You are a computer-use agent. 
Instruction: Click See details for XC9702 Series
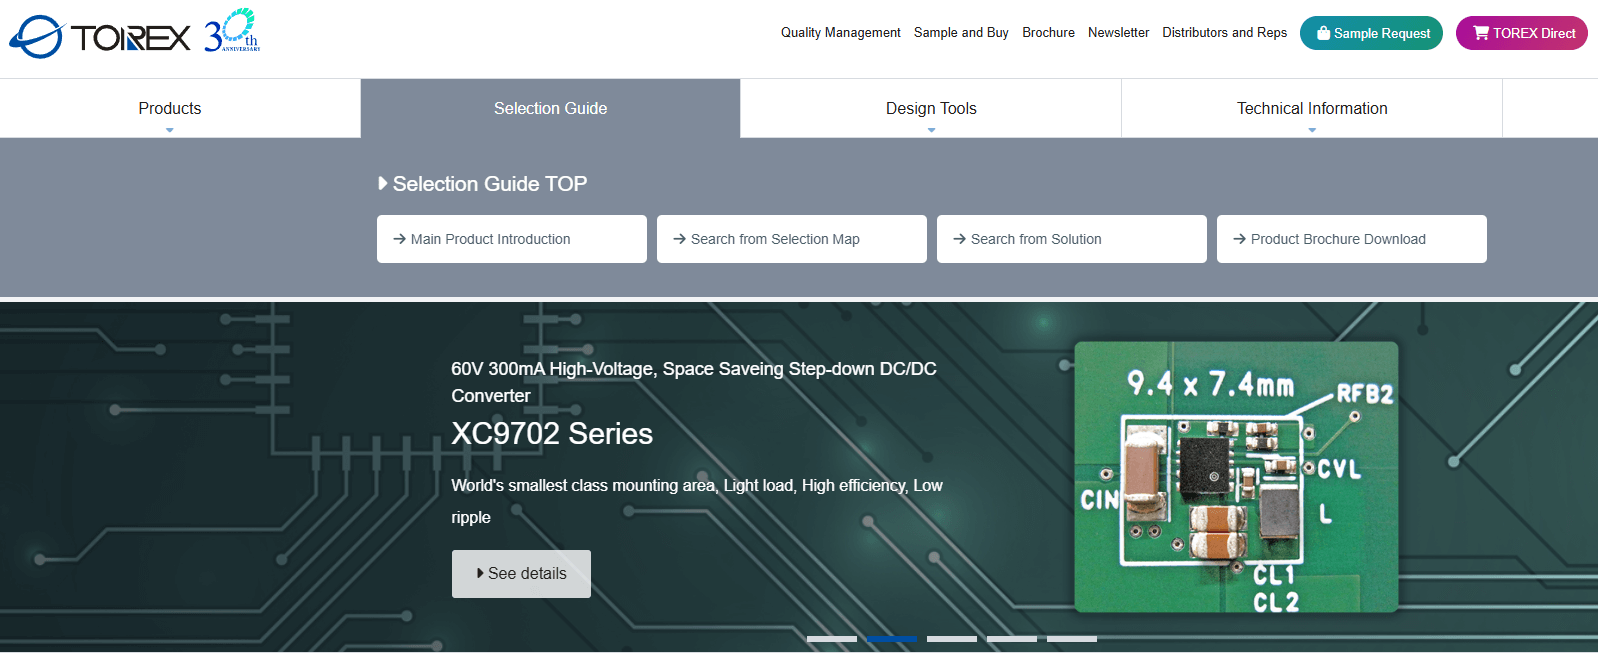tap(521, 574)
